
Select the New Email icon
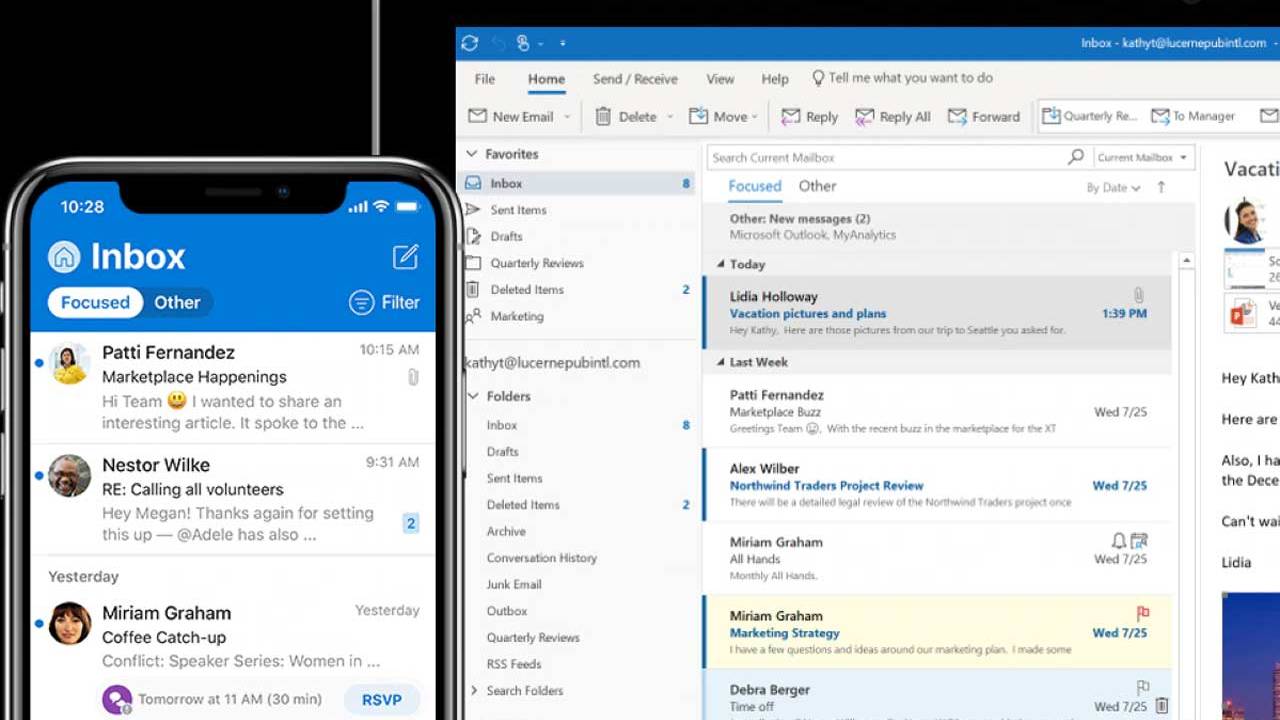point(478,116)
